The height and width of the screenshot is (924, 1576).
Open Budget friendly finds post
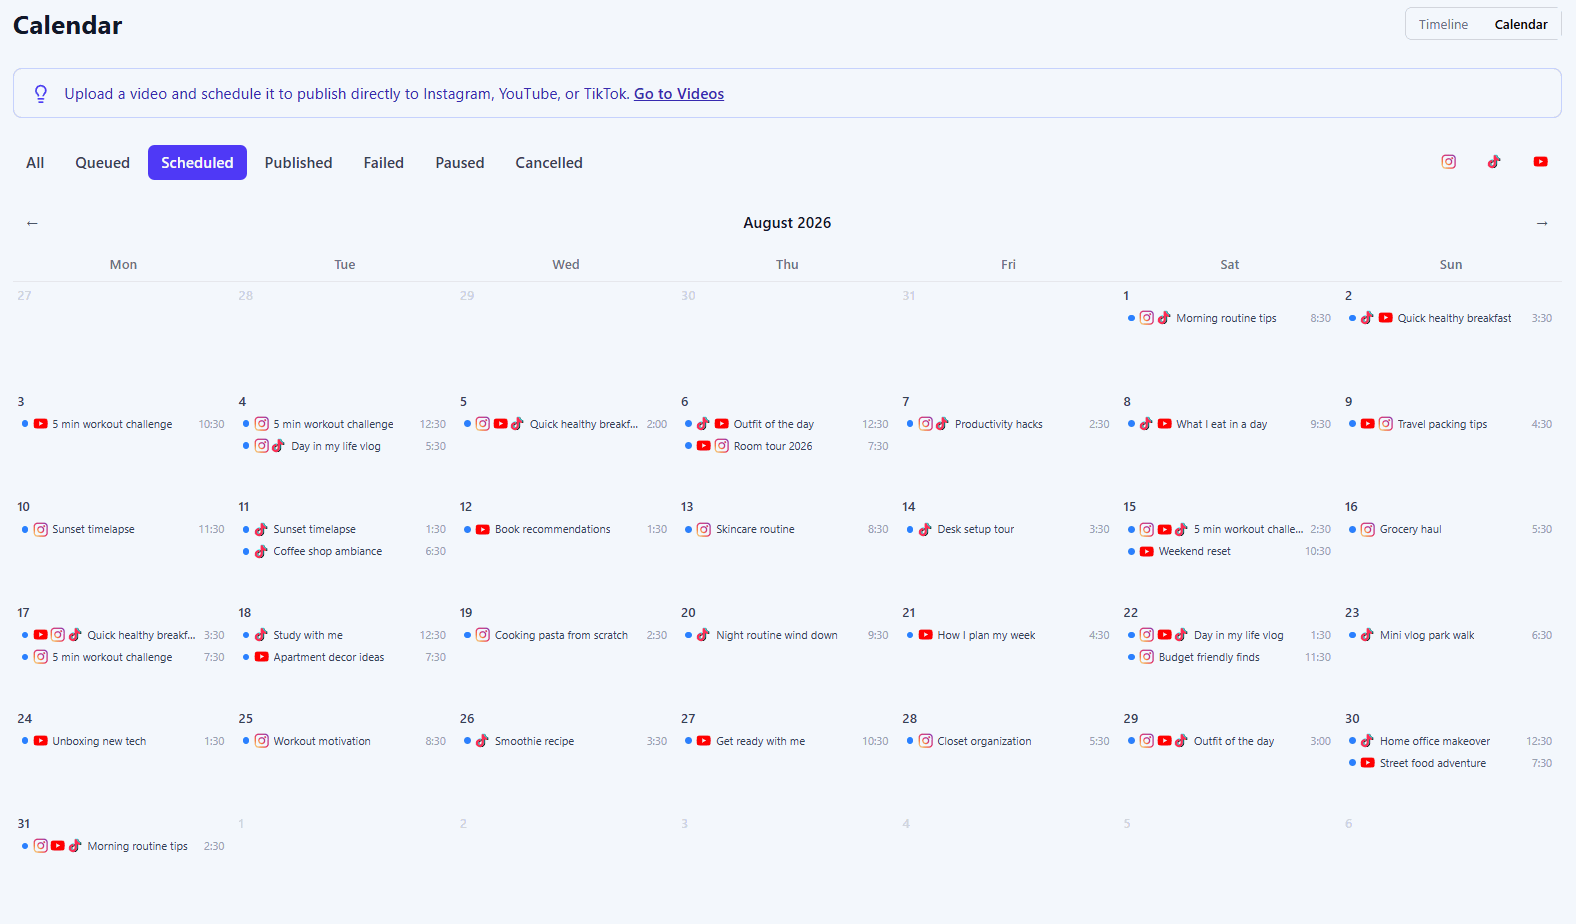coord(1229,657)
